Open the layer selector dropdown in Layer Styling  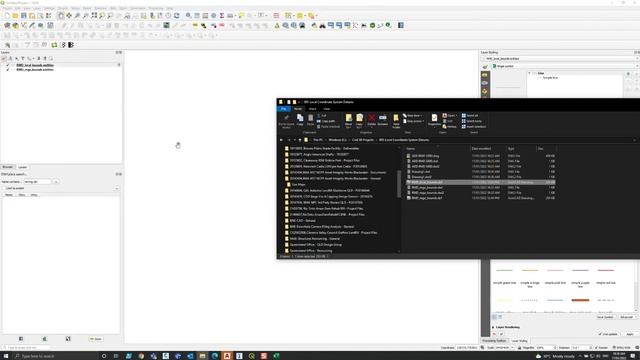(x=560, y=59)
